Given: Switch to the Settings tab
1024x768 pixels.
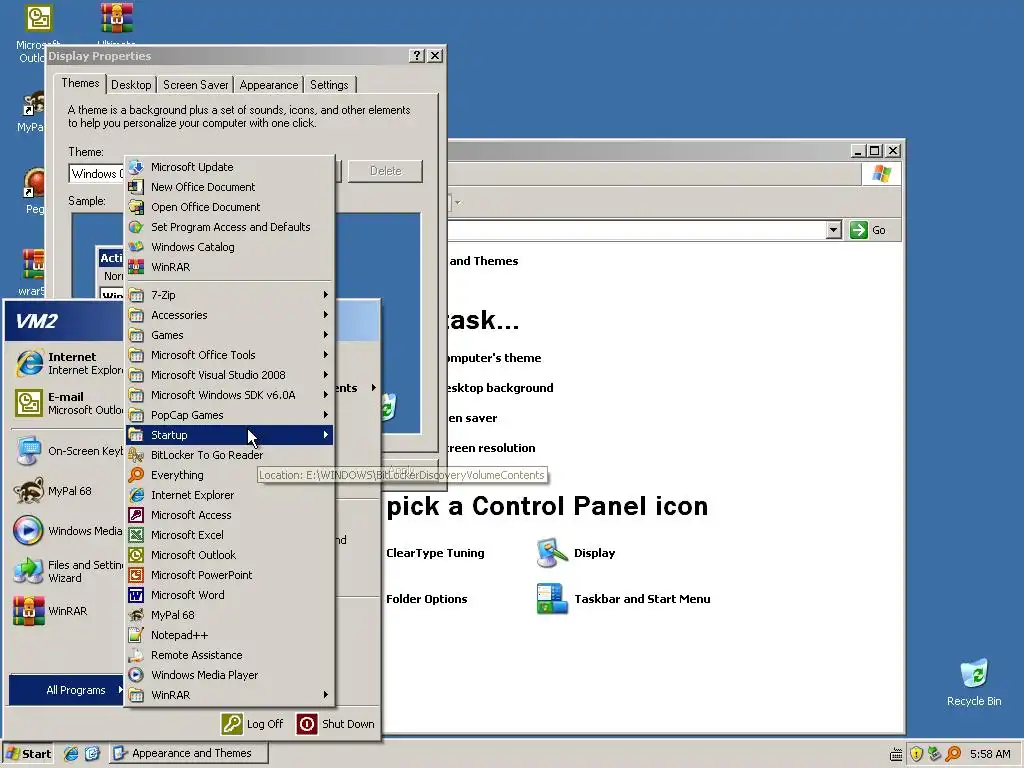Looking at the screenshot, I should pyautogui.click(x=329, y=85).
